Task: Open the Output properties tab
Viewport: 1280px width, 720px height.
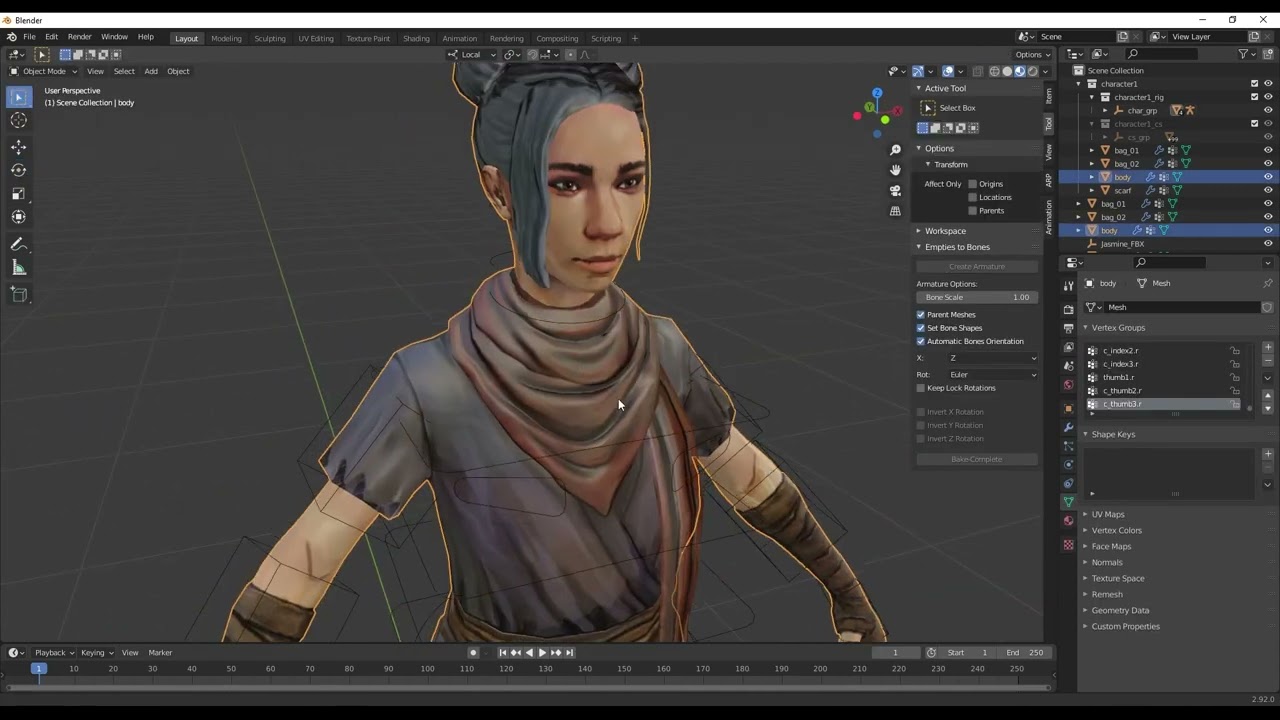Action: pos(1068,329)
